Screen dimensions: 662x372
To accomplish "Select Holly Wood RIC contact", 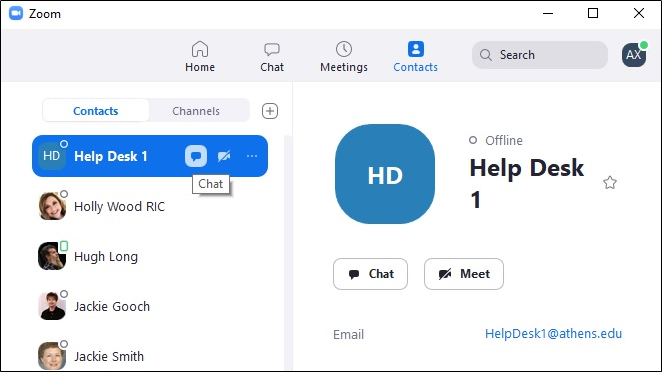I will [150, 206].
